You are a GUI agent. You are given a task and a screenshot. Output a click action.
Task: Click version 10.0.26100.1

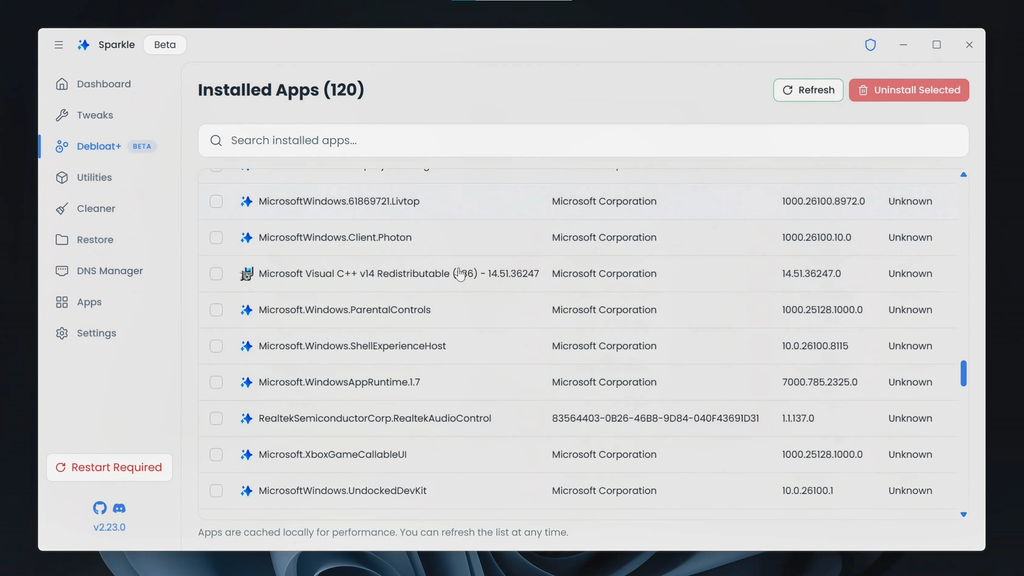[807, 490]
